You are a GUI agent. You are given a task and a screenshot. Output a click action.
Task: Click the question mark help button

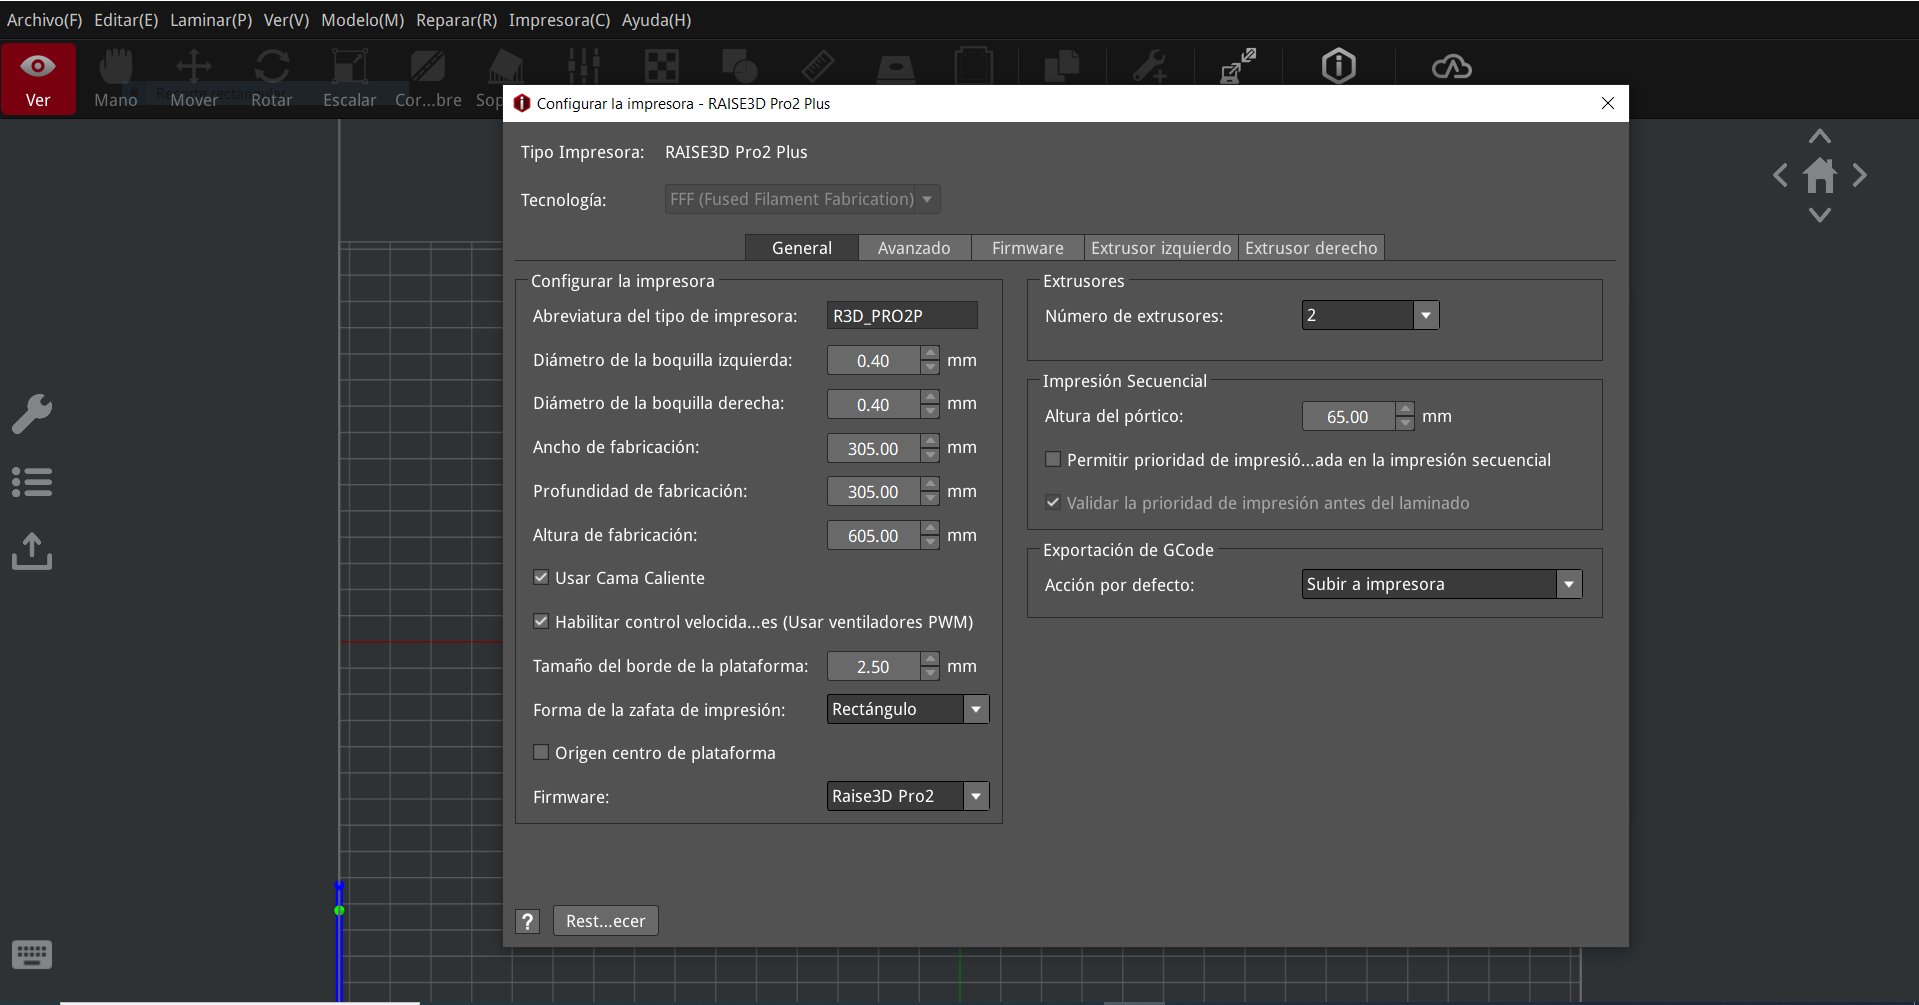(528, 921)
